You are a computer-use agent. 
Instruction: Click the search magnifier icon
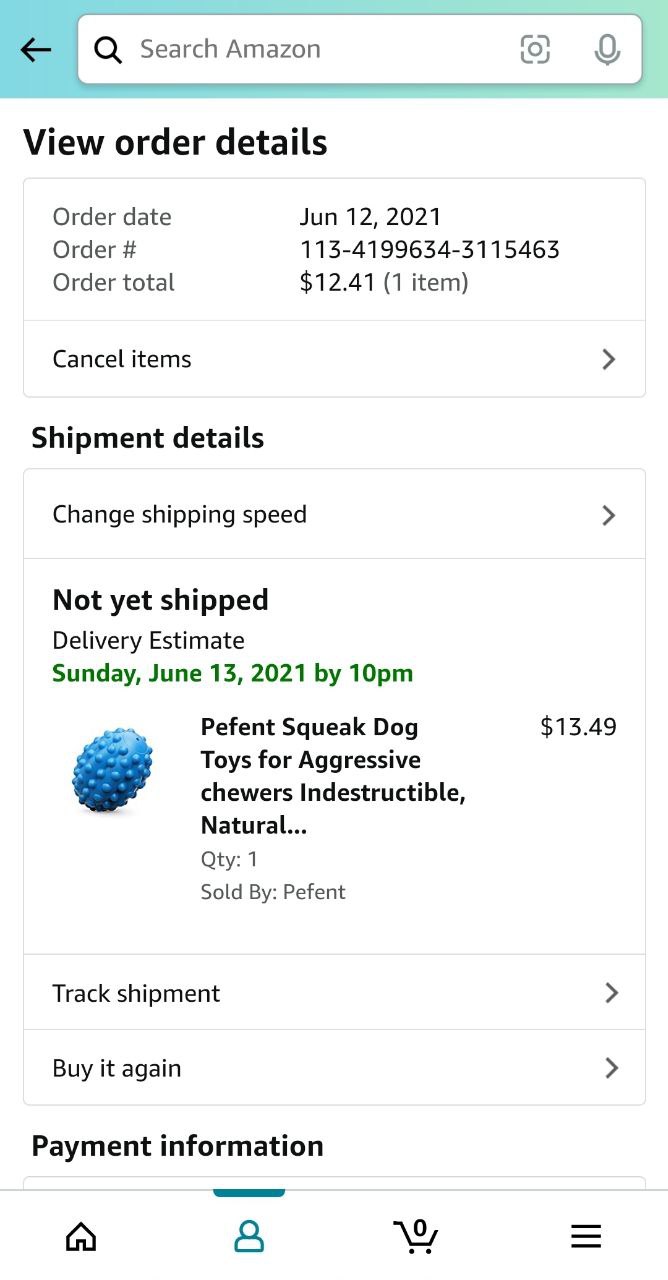[108, 49]
